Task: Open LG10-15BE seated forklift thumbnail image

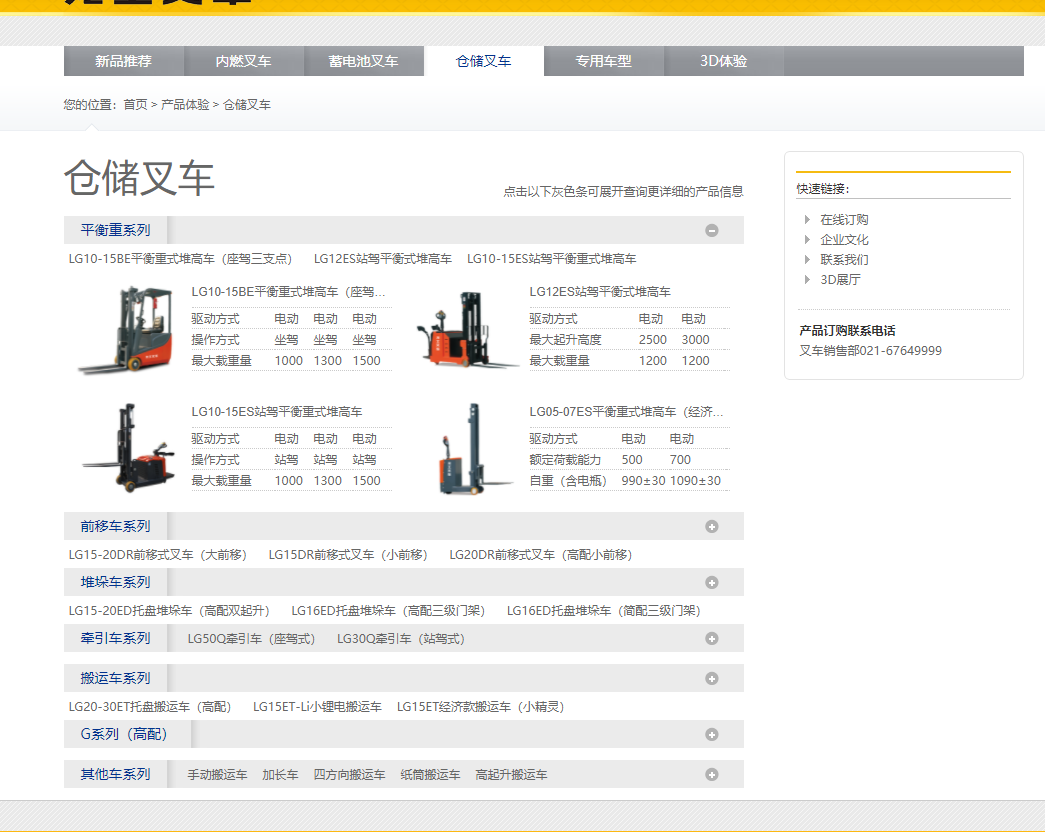Action: click(127, 330)
